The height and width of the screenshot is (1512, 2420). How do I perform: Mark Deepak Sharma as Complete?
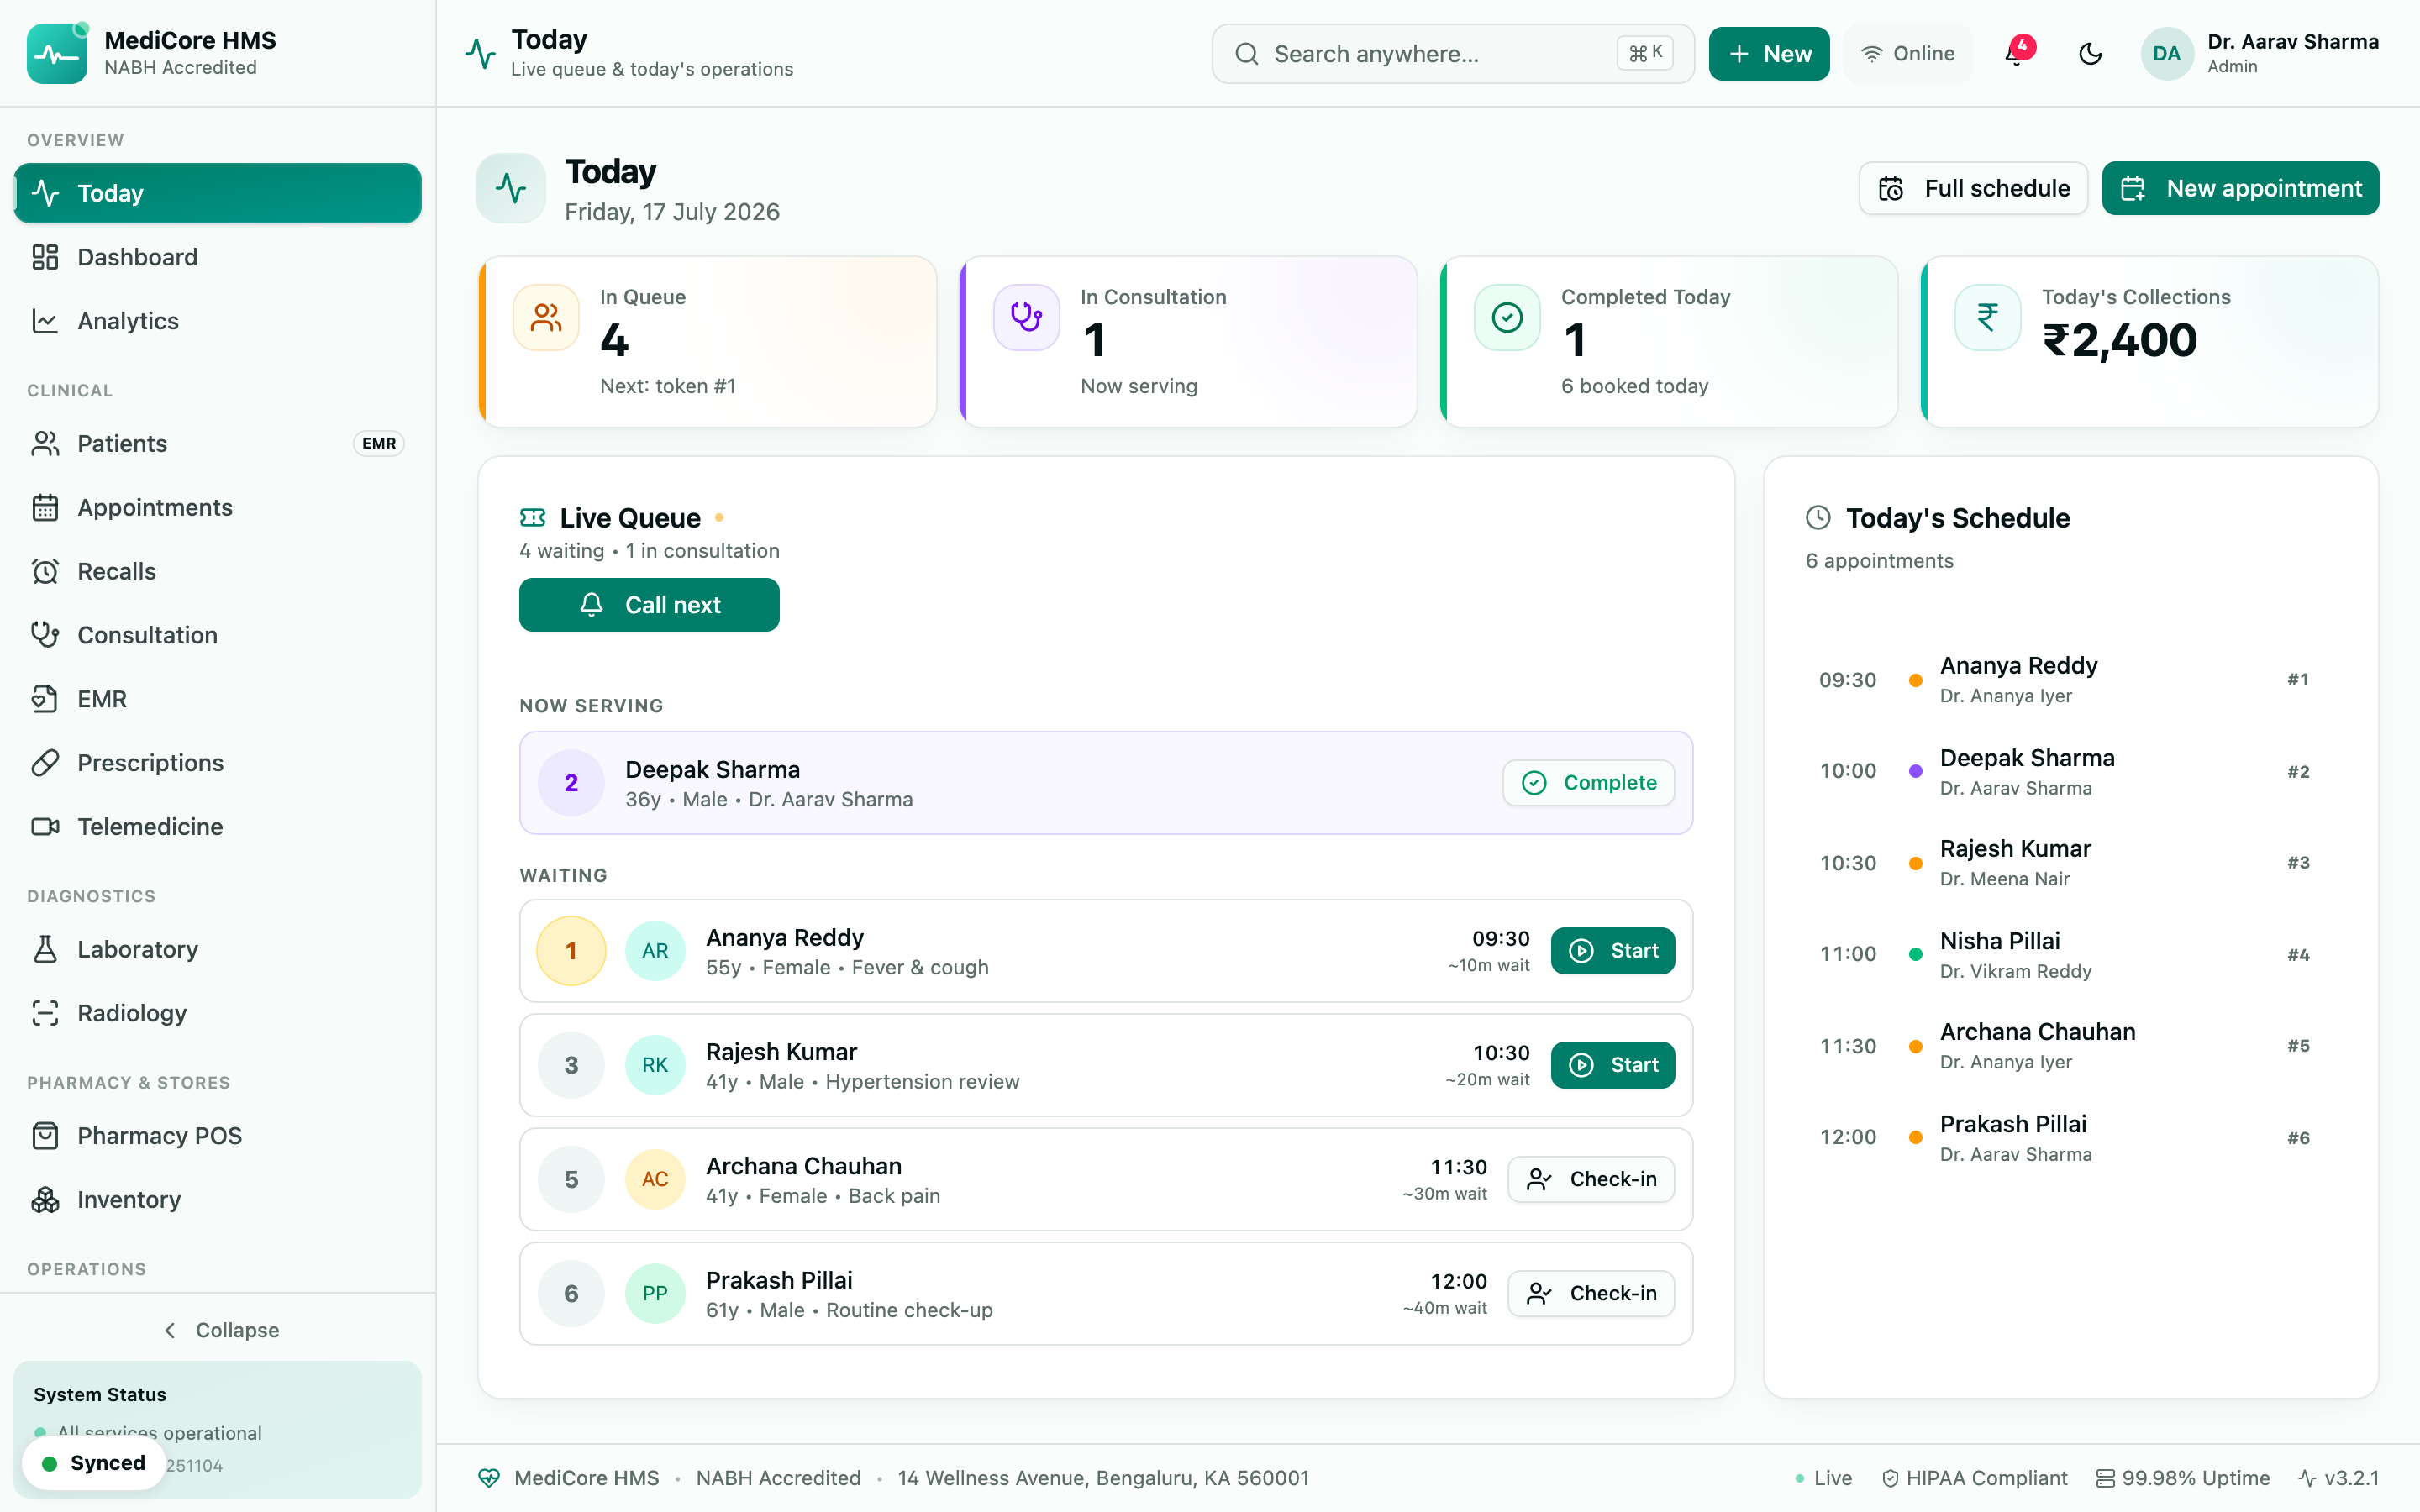click(x=1589, y=783)
